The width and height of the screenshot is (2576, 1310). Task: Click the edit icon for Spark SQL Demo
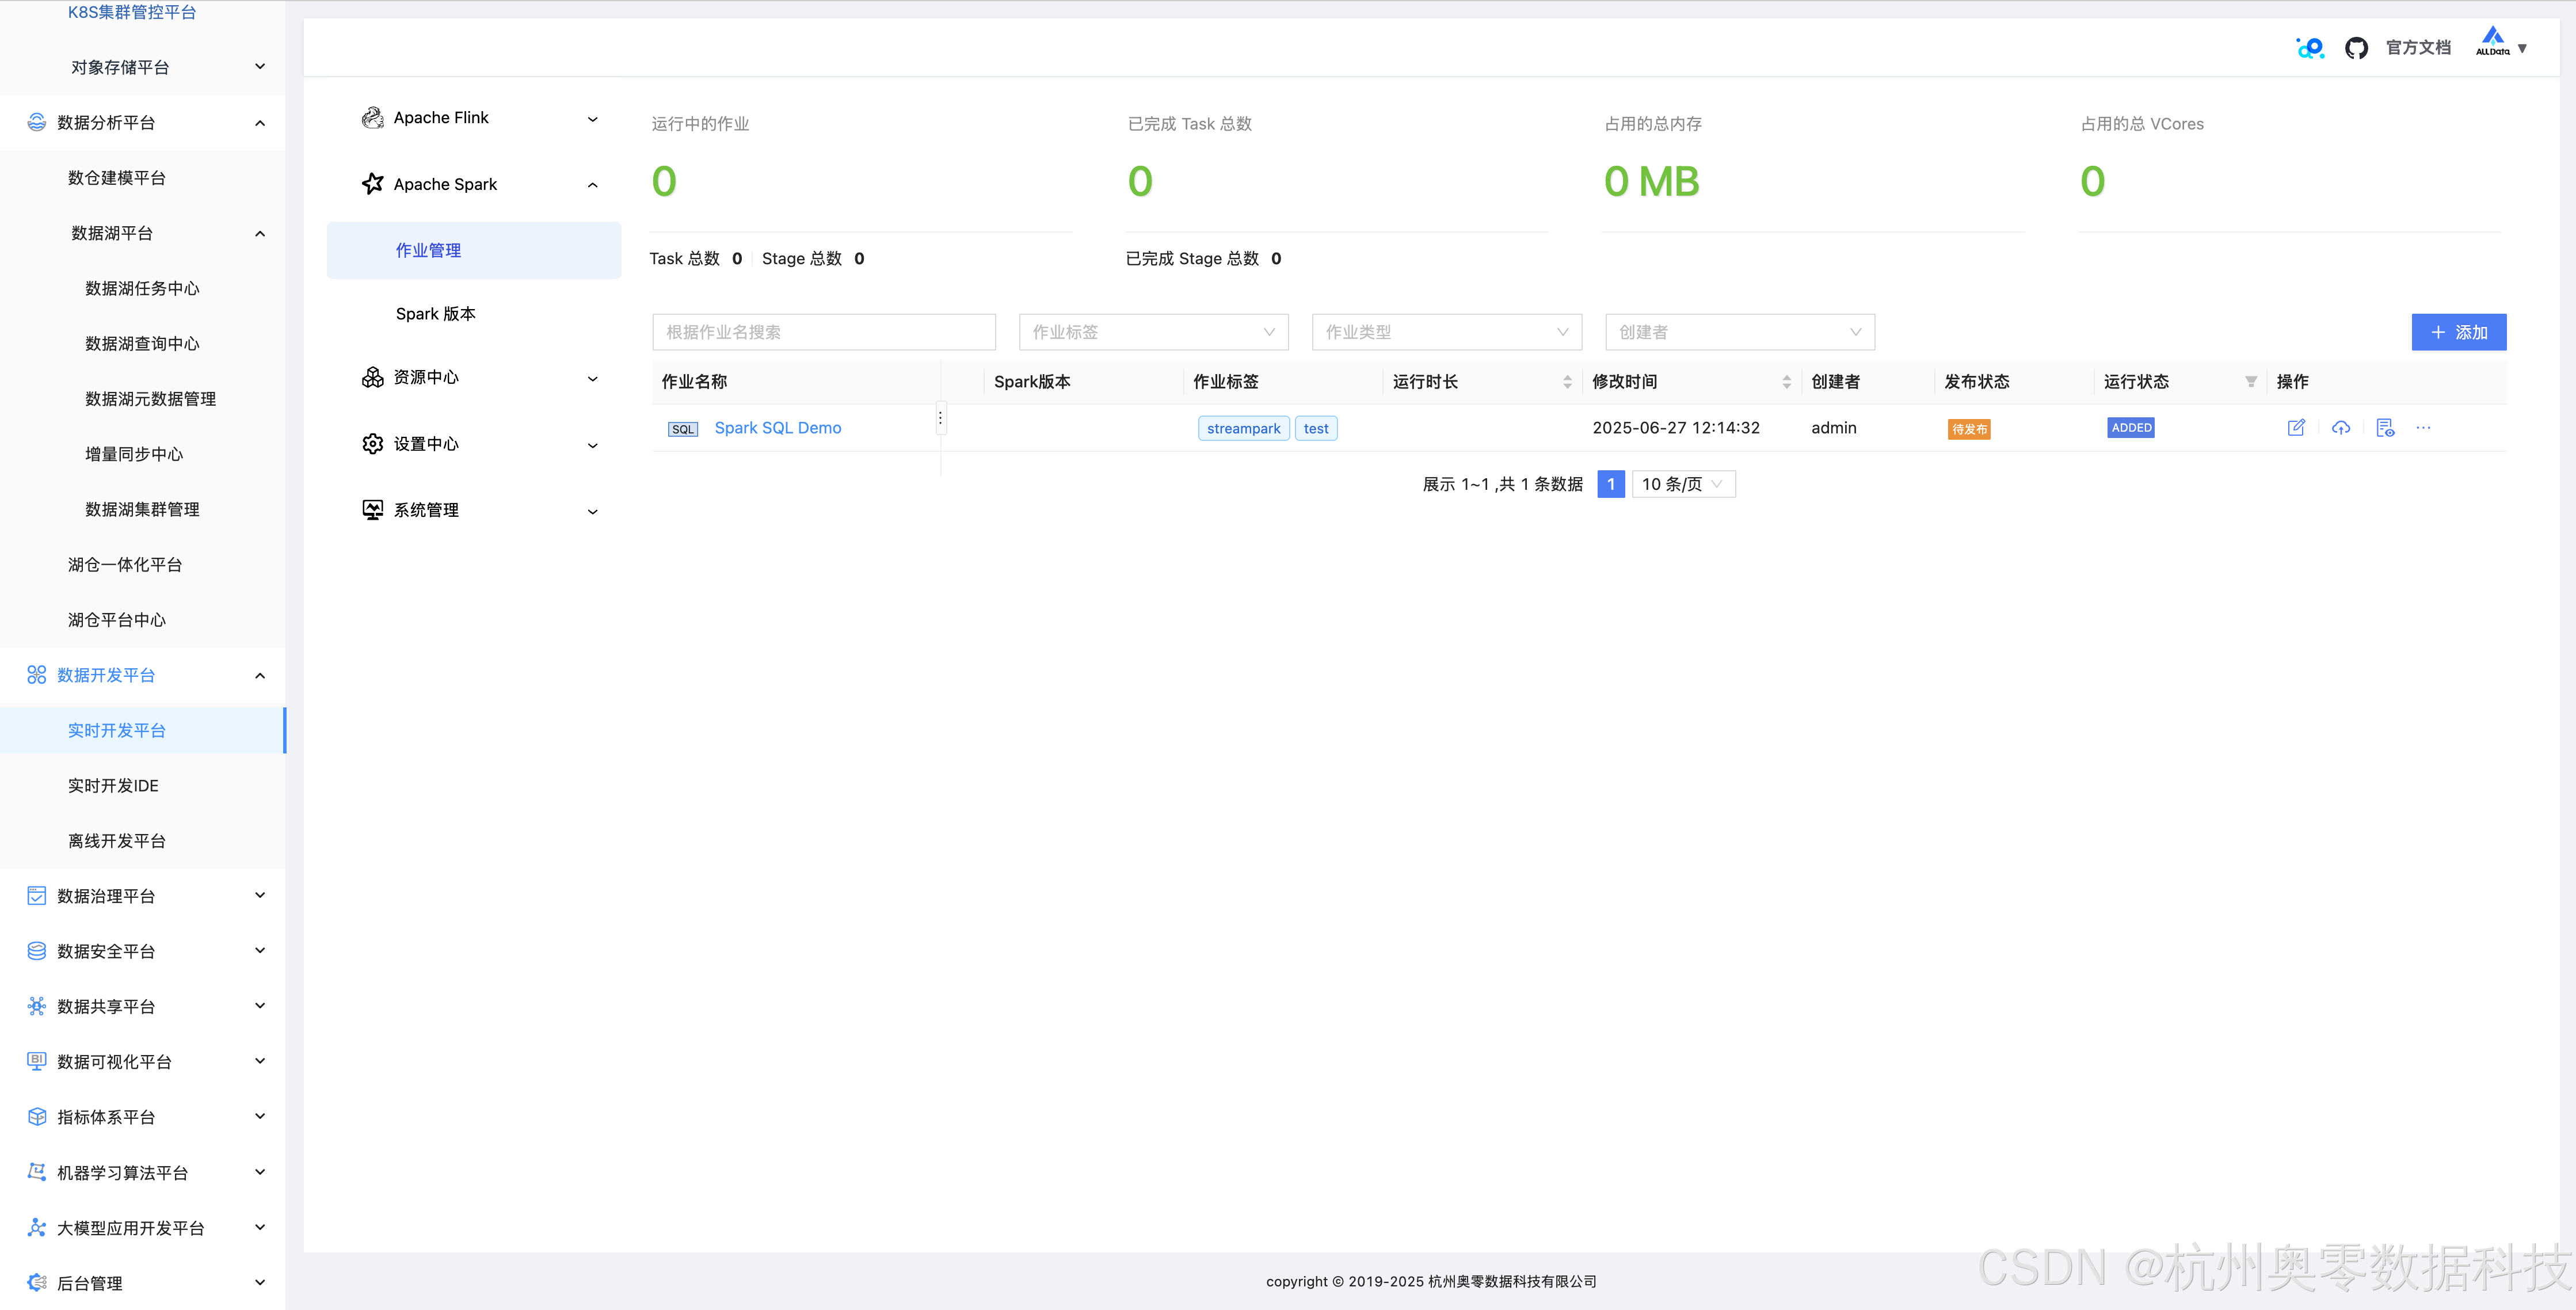tap(2296, 428)
